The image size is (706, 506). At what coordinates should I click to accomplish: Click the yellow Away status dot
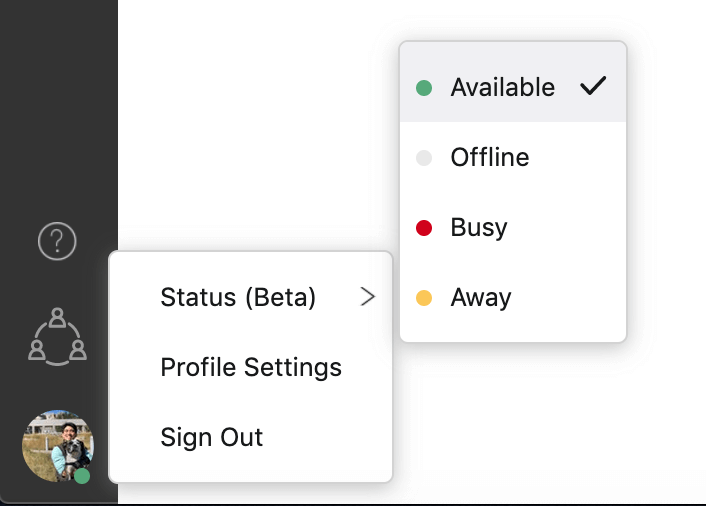(x=424, y=298)
